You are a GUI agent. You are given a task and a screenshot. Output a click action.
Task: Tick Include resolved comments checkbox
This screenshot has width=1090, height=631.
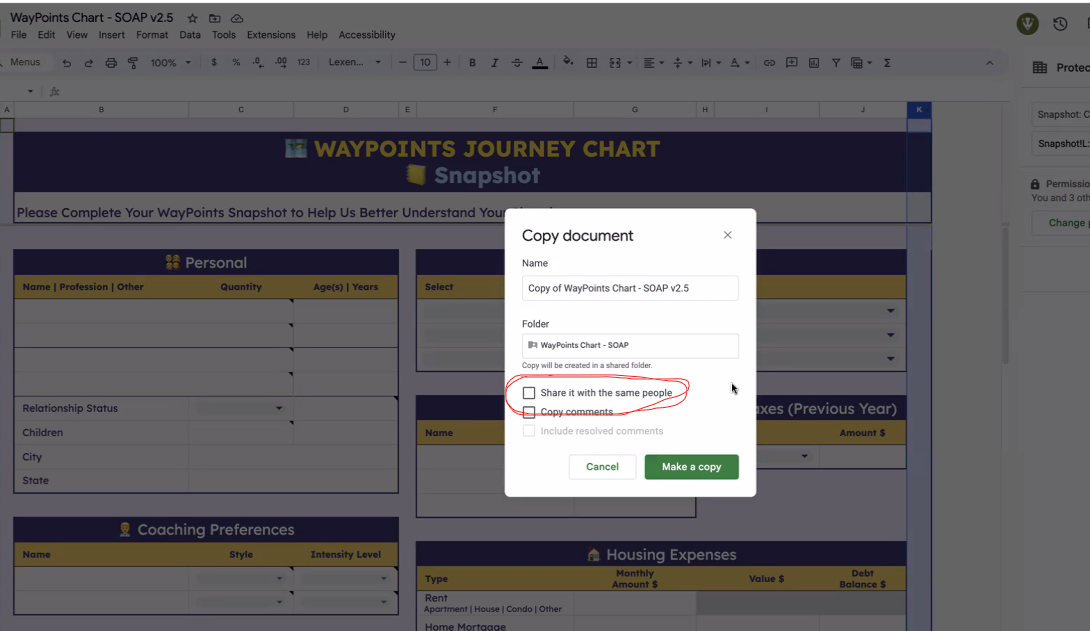pos(529,431)
